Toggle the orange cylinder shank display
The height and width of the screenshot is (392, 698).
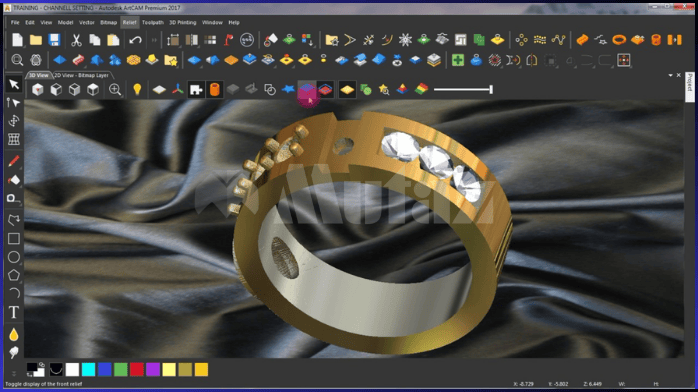pos(215,89)
